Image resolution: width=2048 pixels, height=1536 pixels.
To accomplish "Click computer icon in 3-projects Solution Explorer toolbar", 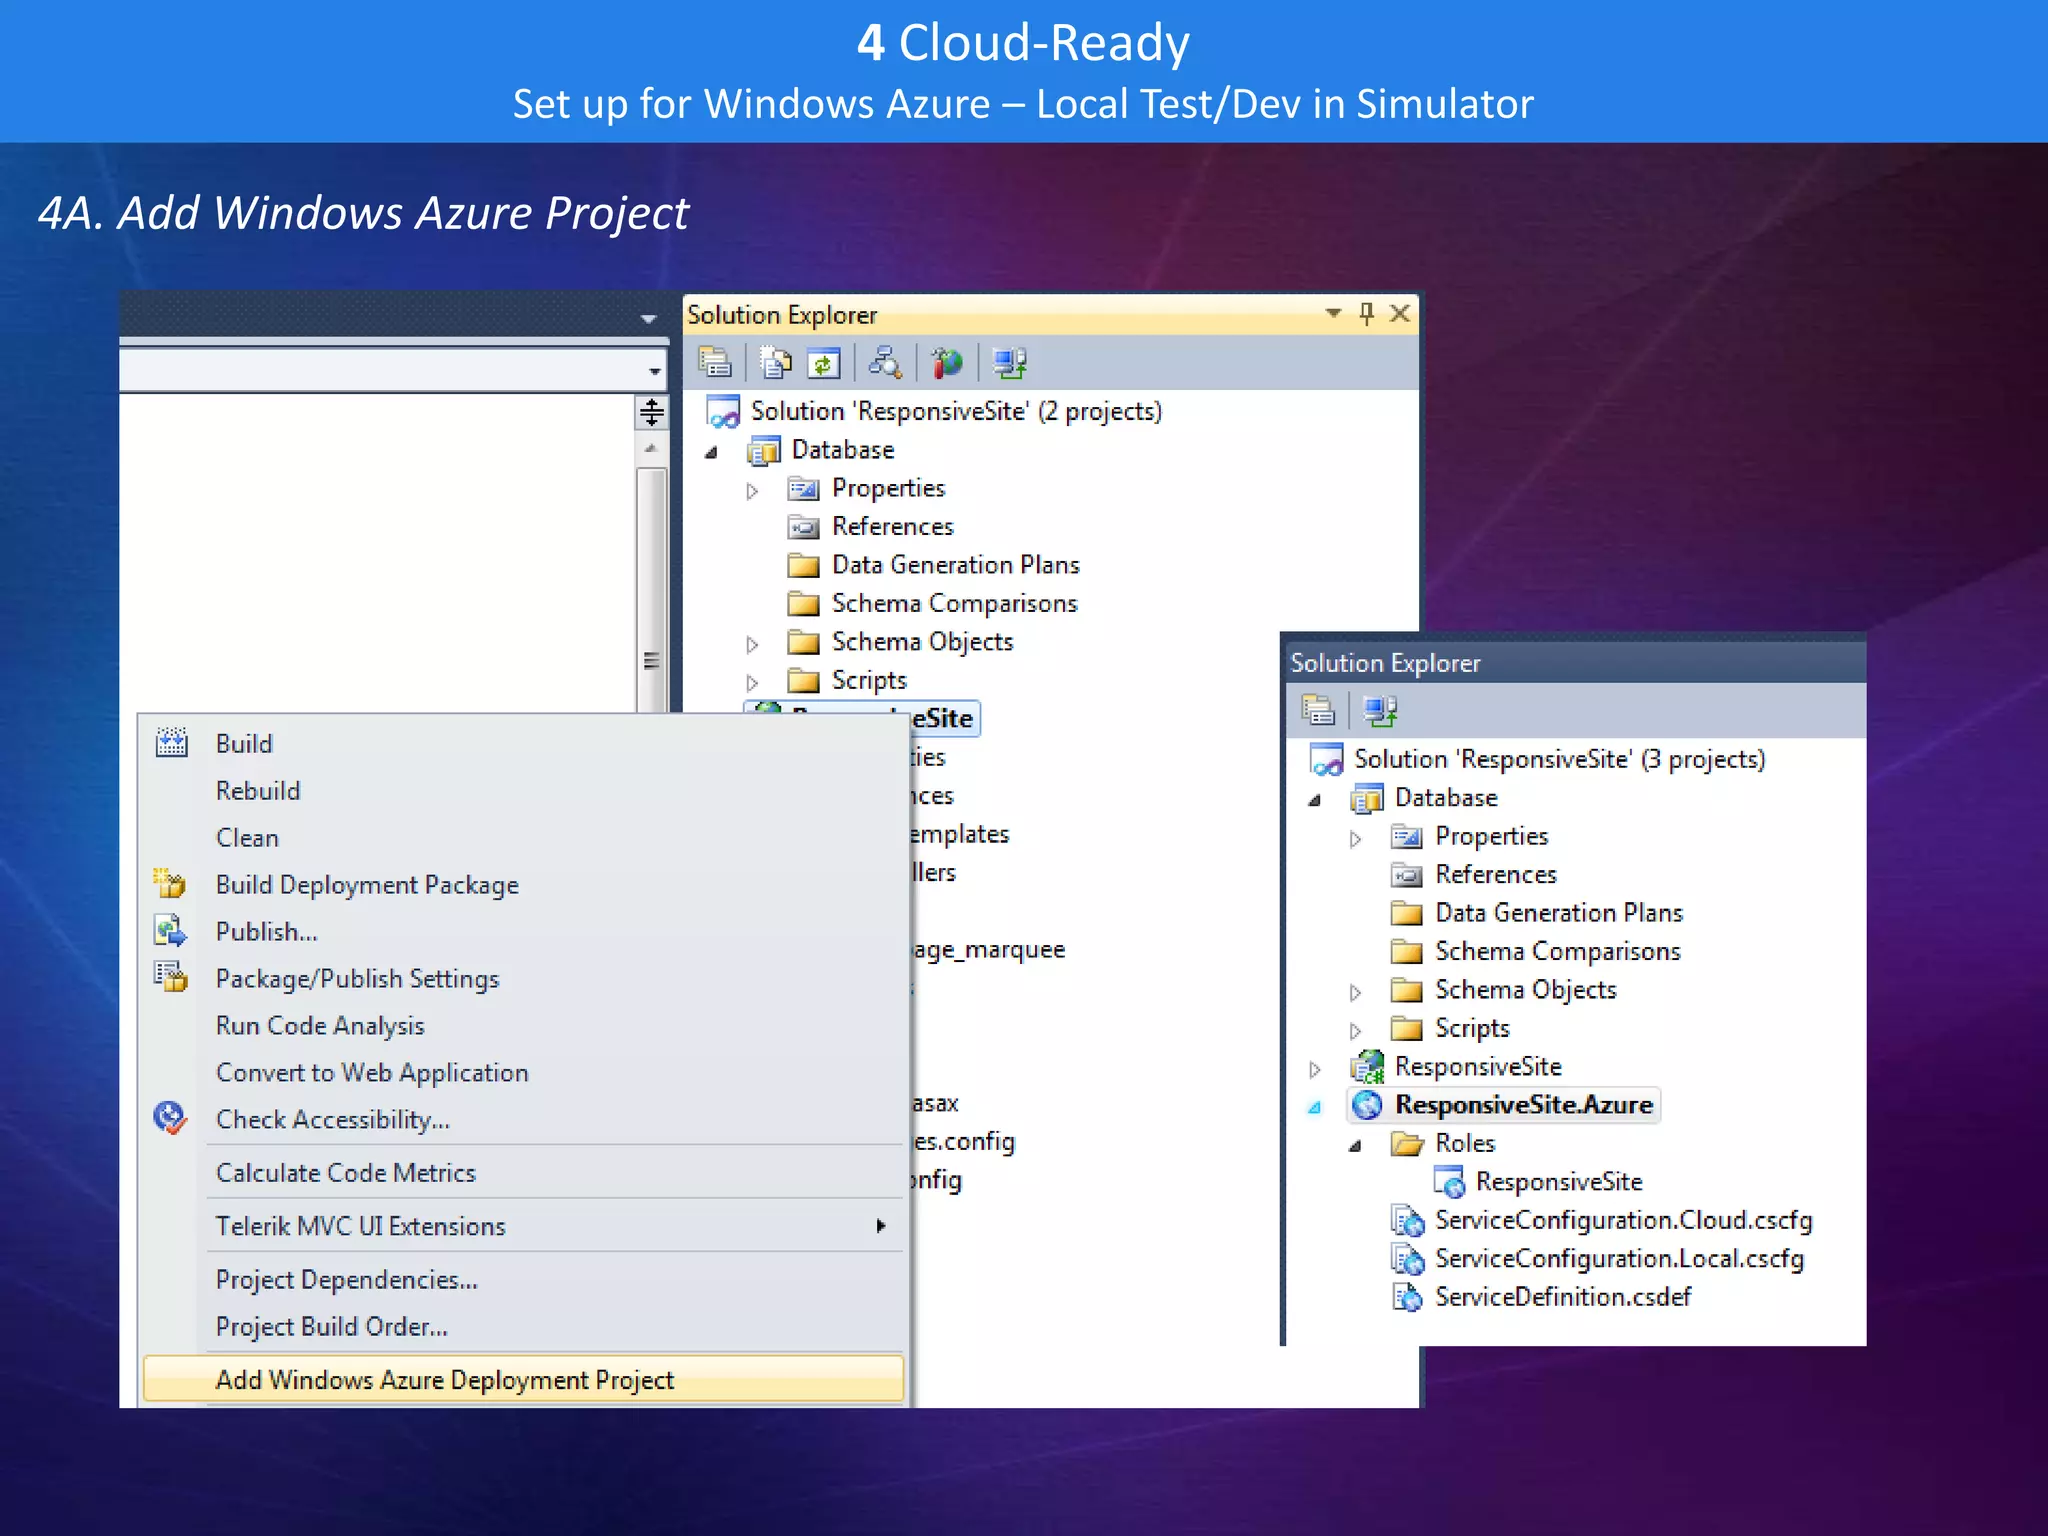I will [x=1380, y=710].
